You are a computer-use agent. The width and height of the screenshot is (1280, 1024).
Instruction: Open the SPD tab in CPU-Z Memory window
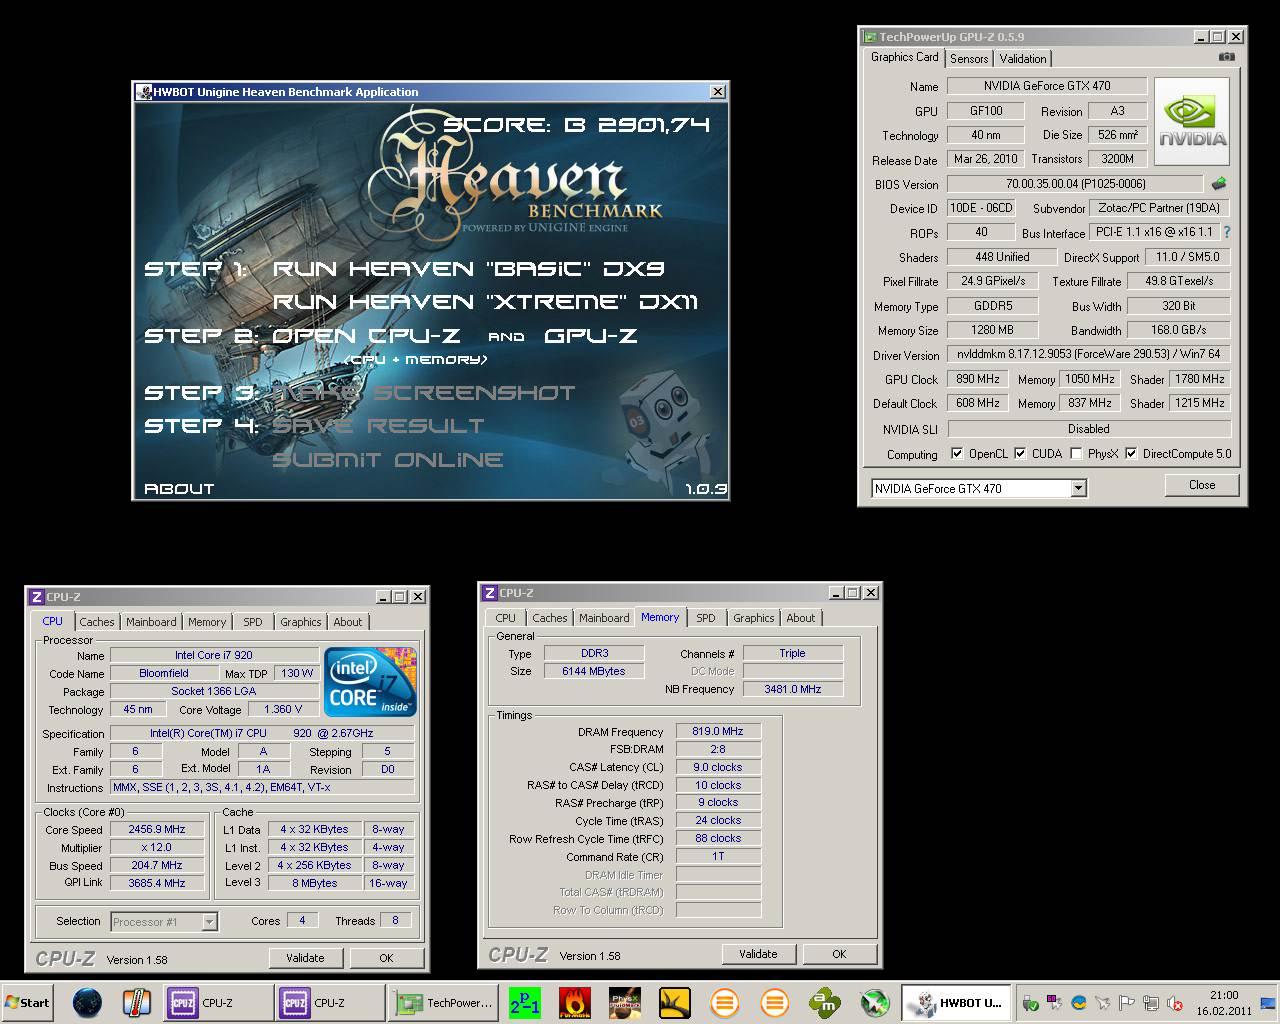(x=706, y=618)
